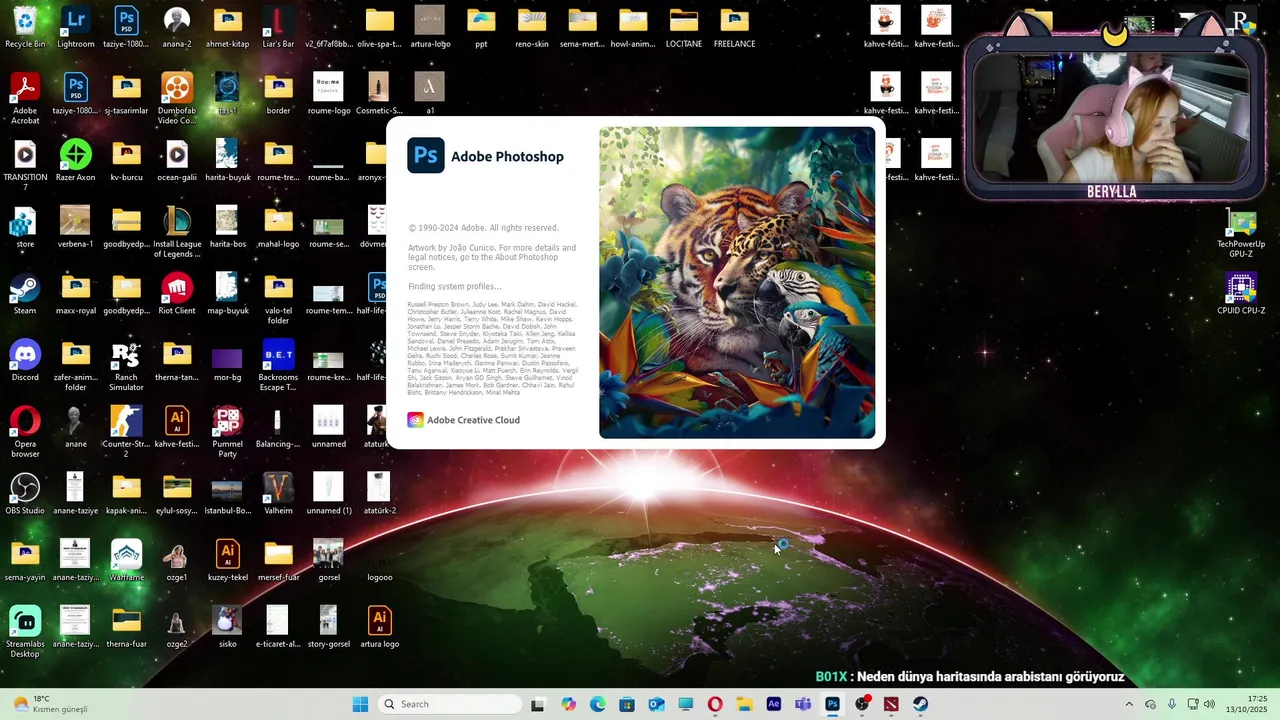Select the Discord desktop shortcut

point(25,360)
